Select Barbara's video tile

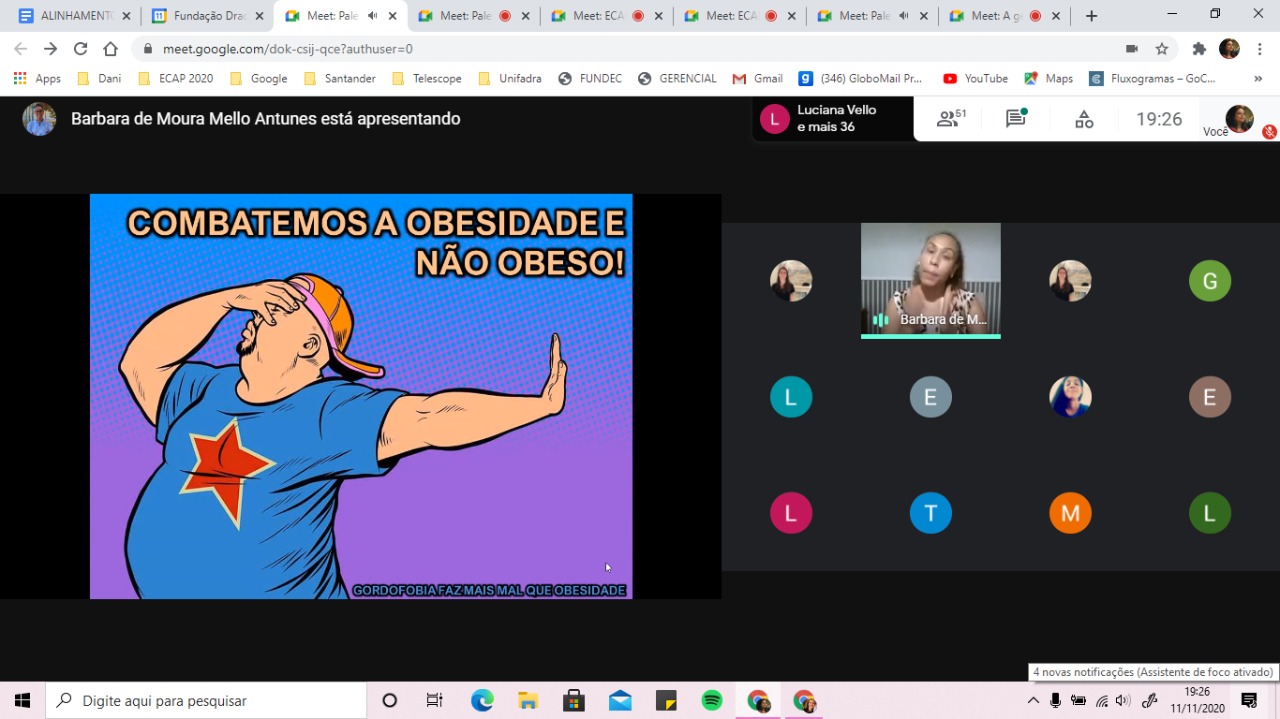click(931, 280)
